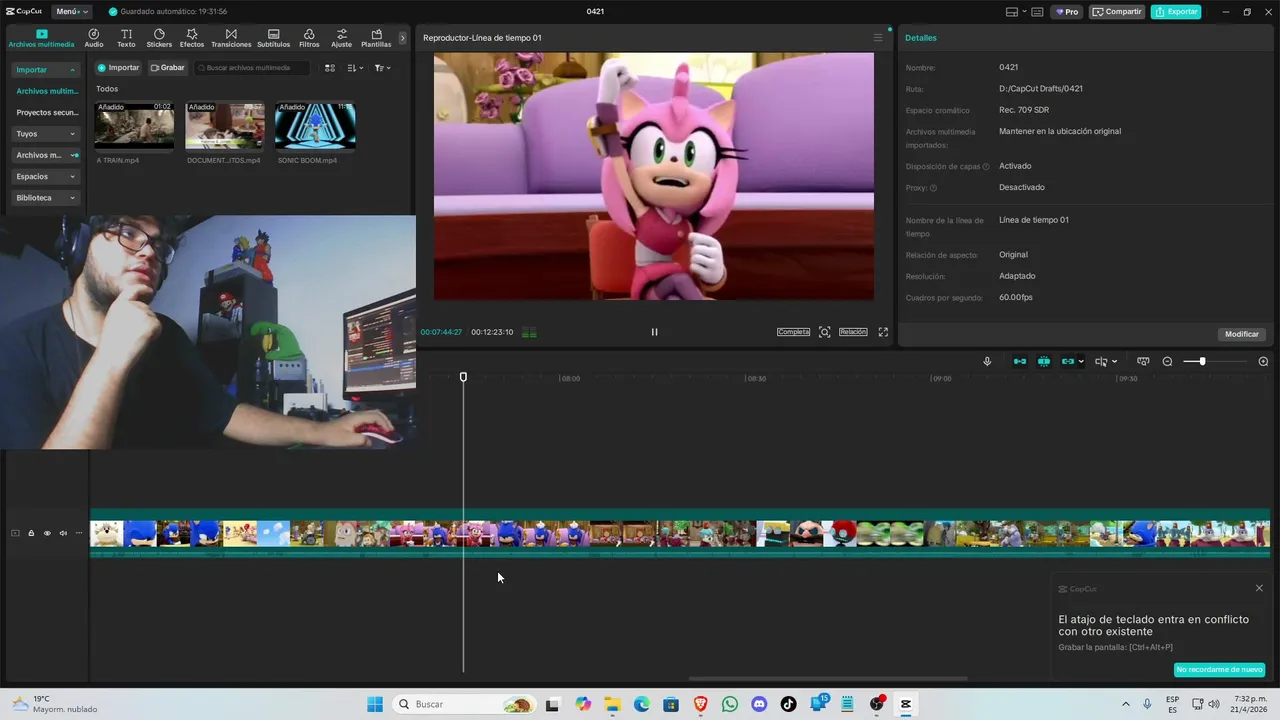Image resolution: width=1280 pixels, height=720 pixels.
Task: Open WhatsApp from the Windows taskbar
Action: (x=729, y=704)
